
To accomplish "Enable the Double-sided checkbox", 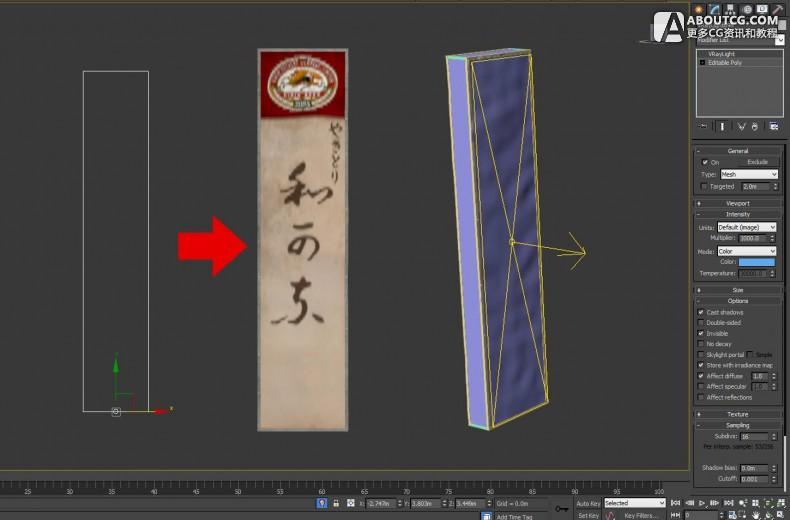I will [703, 323].
